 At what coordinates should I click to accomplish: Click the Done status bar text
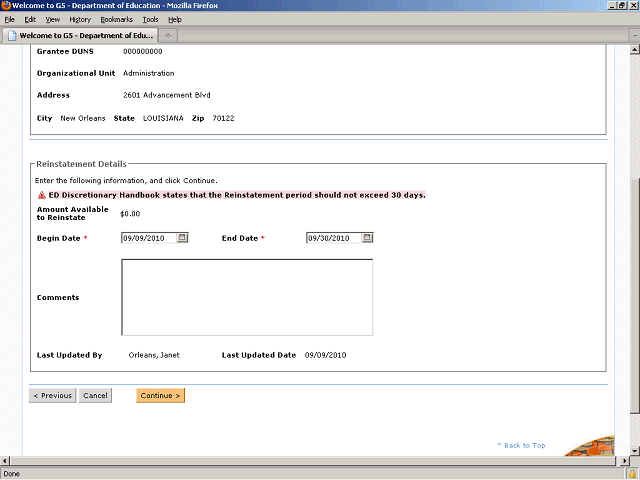point(11,474)
